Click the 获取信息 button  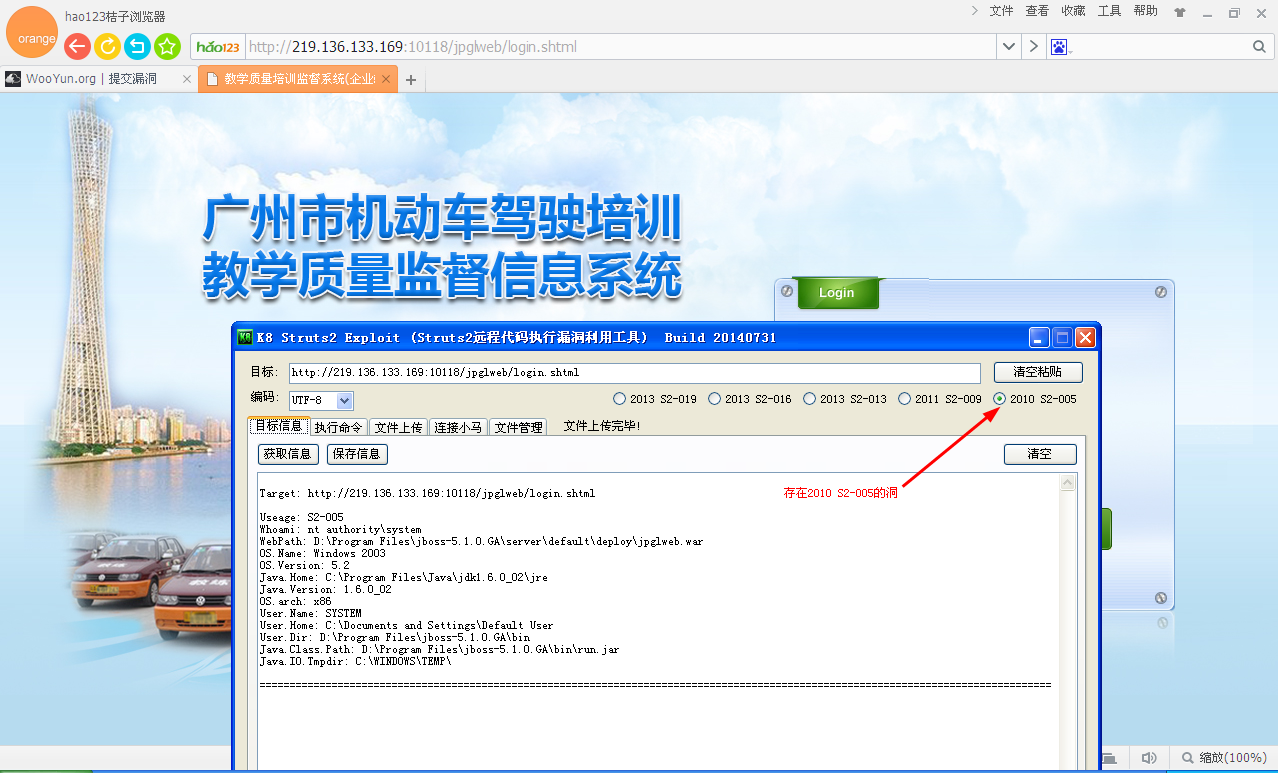pos(288,454)
